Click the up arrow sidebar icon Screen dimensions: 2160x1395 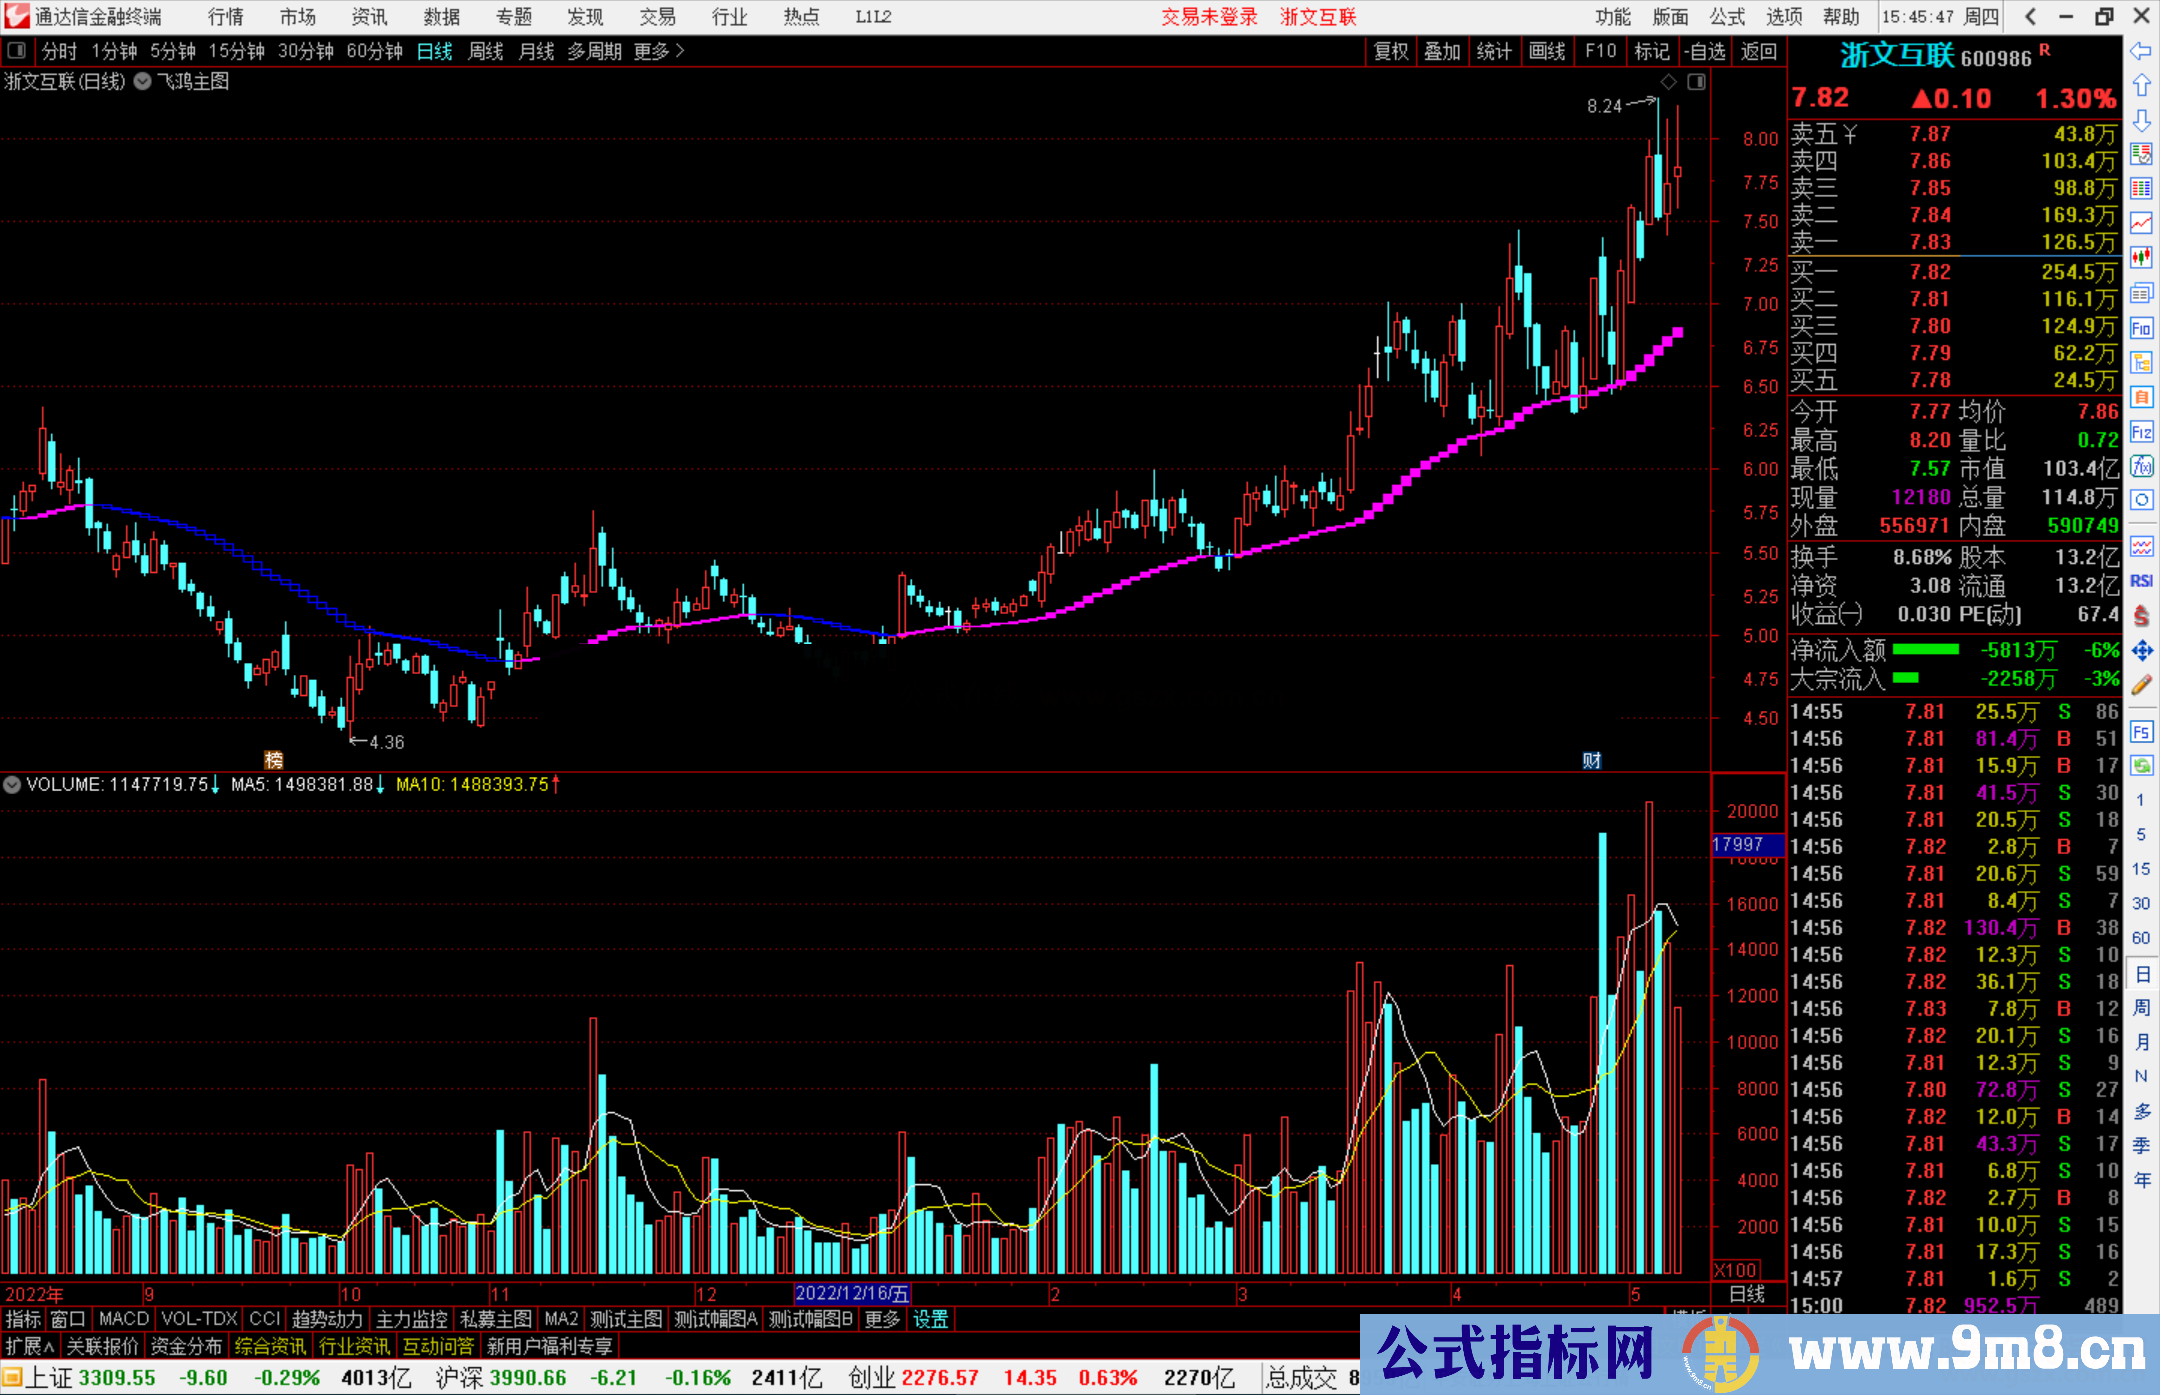[2141, 86]
